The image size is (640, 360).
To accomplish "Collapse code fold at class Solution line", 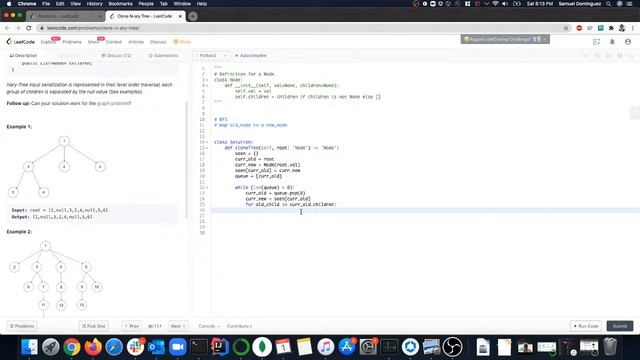I will [x=207, y=142].
